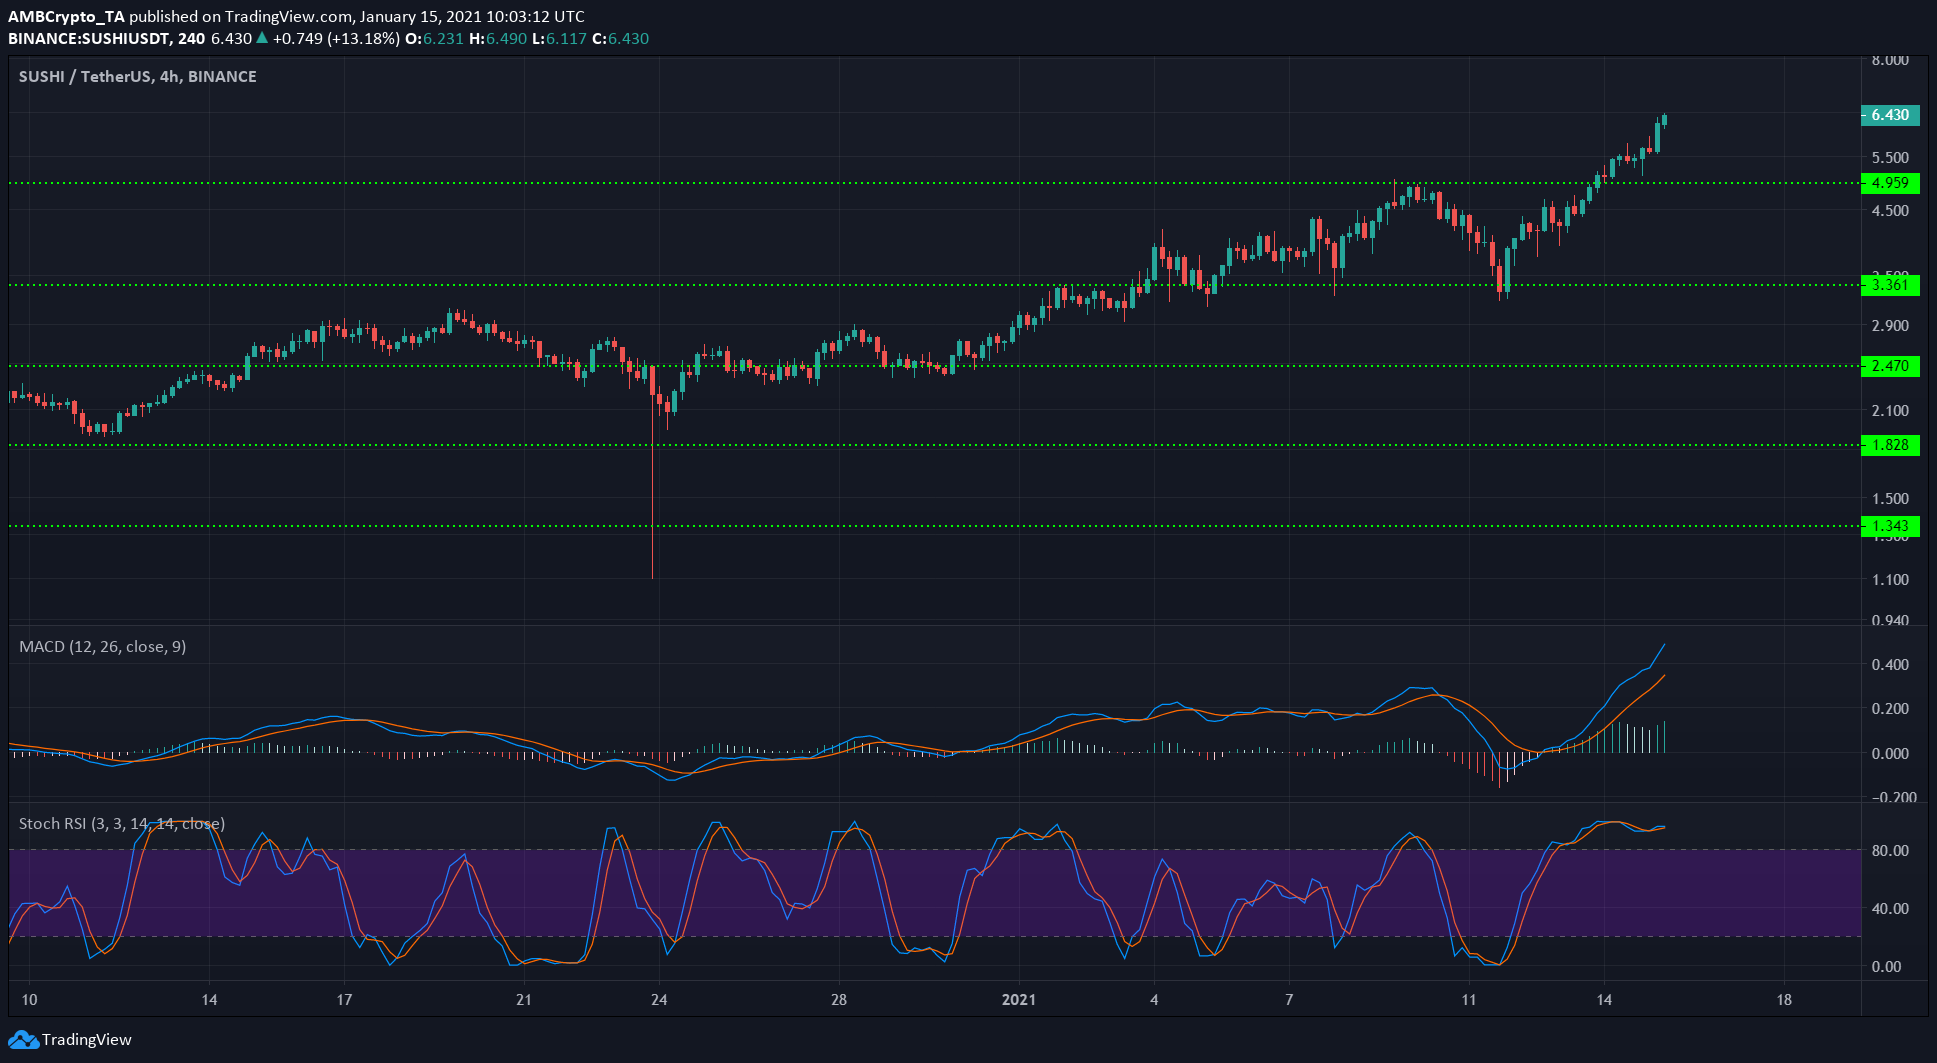Click the TradingView brand text
Viewport: 1937px width, 1063px height.
[87, 1040]
